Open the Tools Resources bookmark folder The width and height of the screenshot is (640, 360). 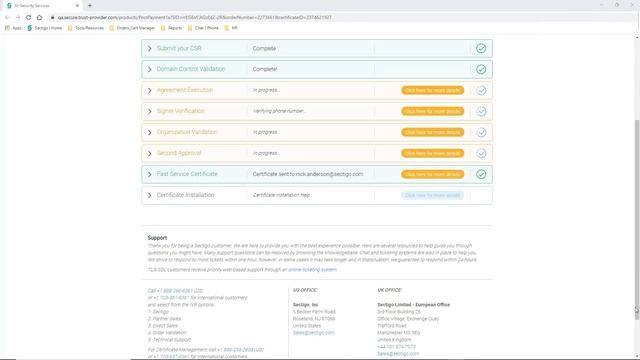coord(86,28)
